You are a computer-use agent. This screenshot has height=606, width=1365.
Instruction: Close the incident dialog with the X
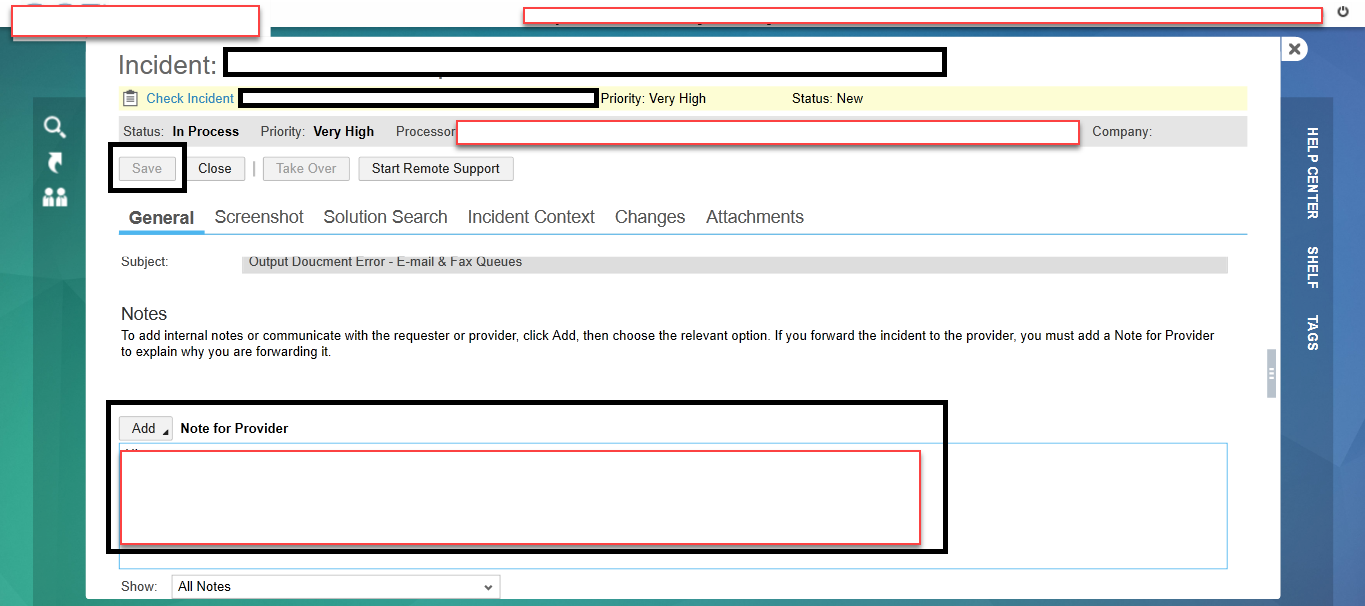[1294, 49]
